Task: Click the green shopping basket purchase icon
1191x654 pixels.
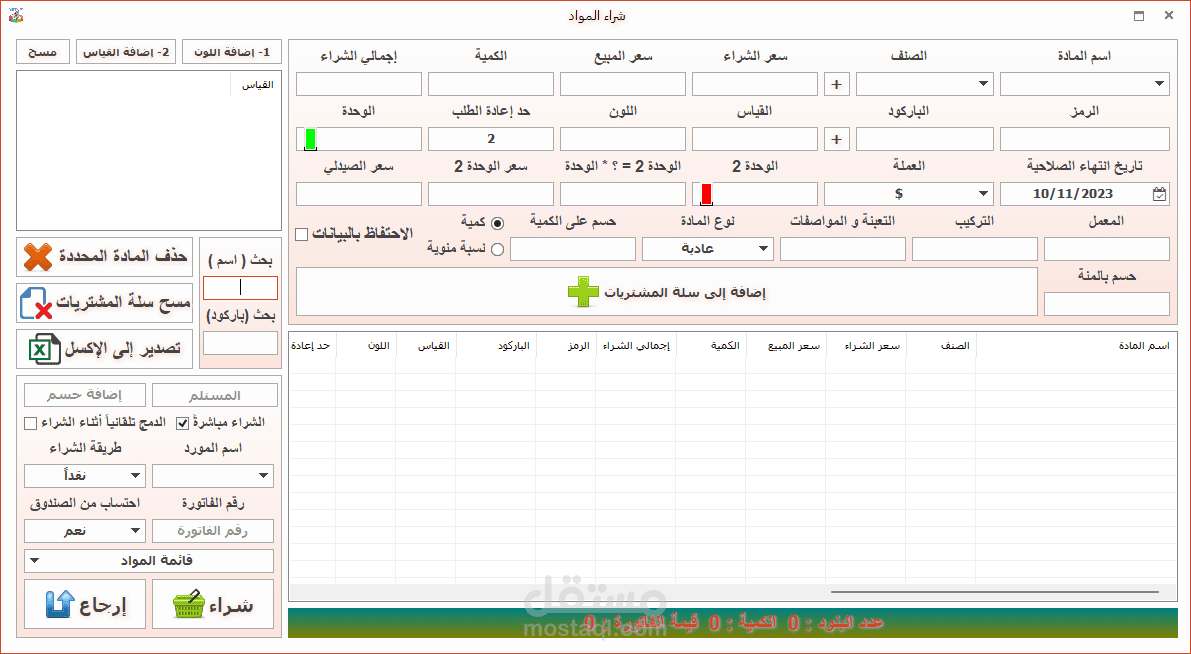Action: point(188,605)
